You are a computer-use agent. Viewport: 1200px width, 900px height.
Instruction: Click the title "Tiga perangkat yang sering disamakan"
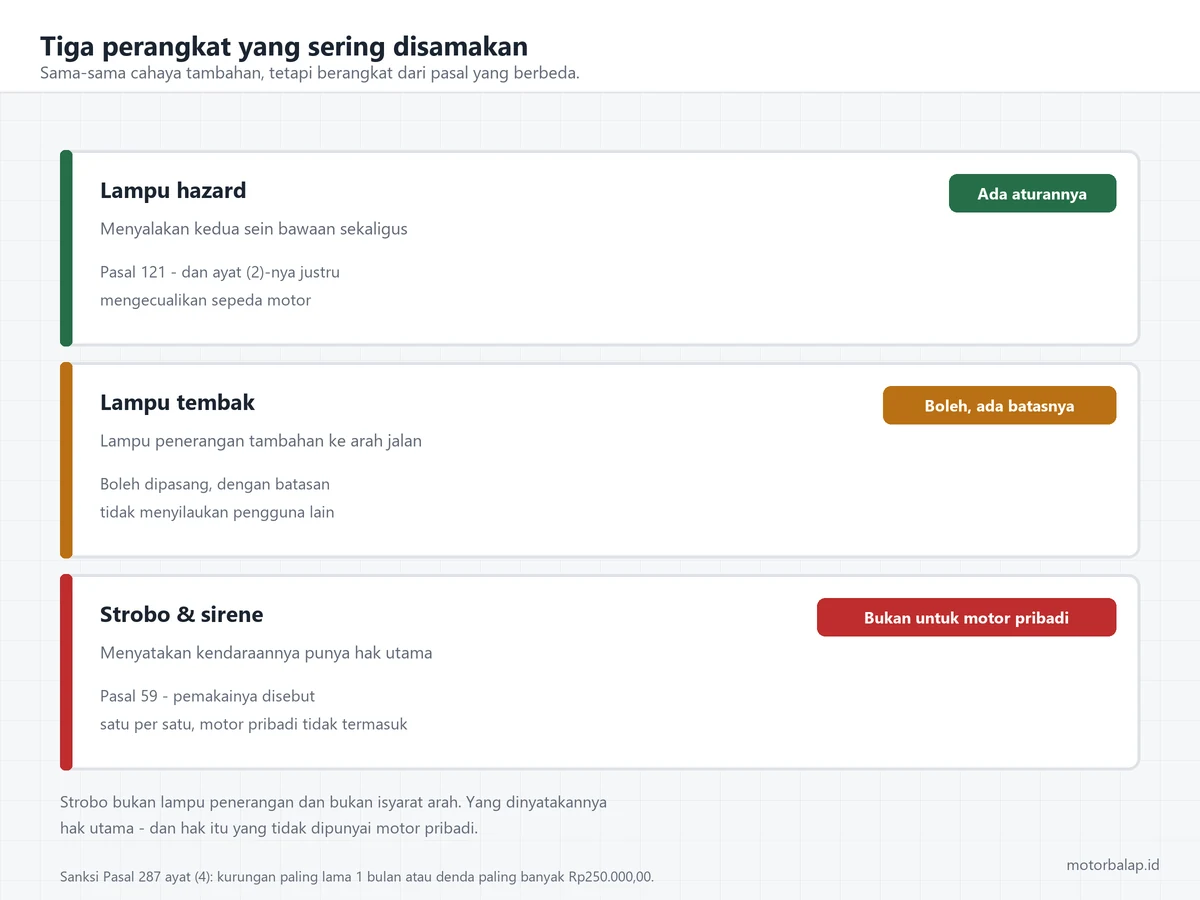click(284, 46)
